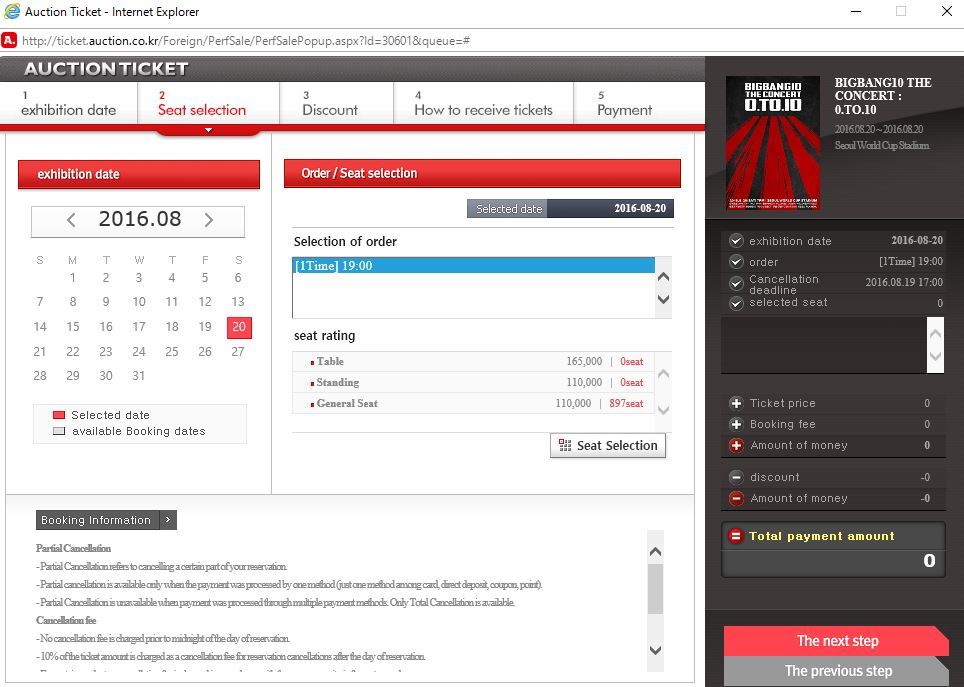The width and height of the screenshot is (964, 687).
Task: Click the URL in the address bar
Action: coord(246,41)
